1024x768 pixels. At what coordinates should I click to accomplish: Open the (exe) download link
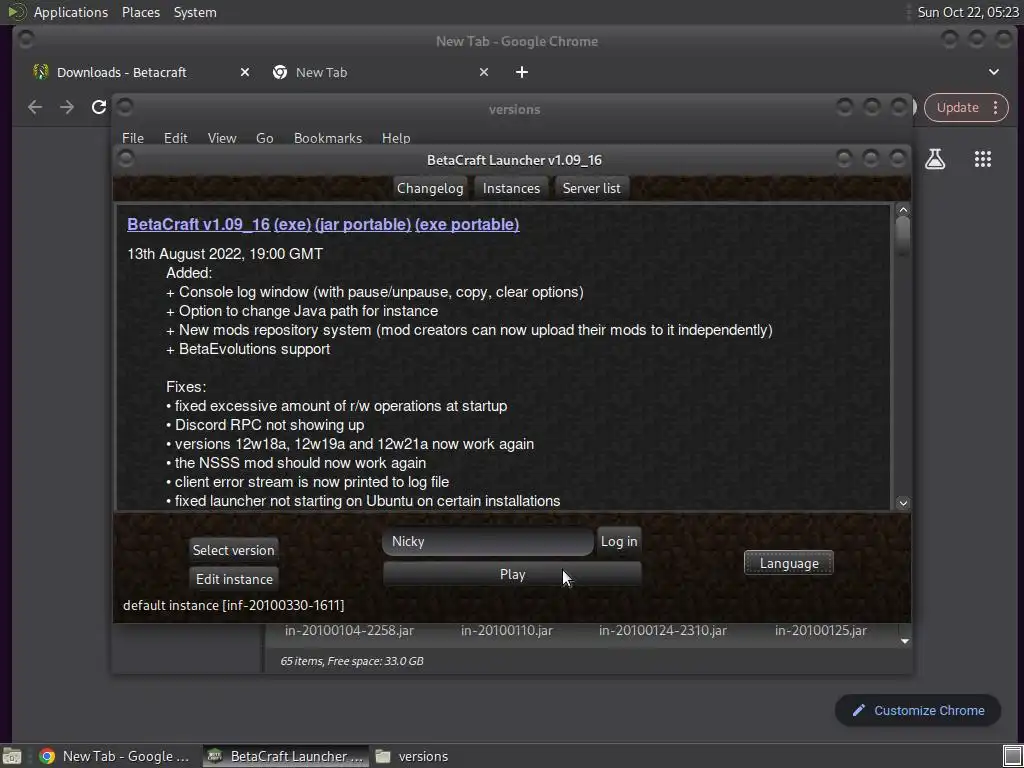click(x=293, y=224)
